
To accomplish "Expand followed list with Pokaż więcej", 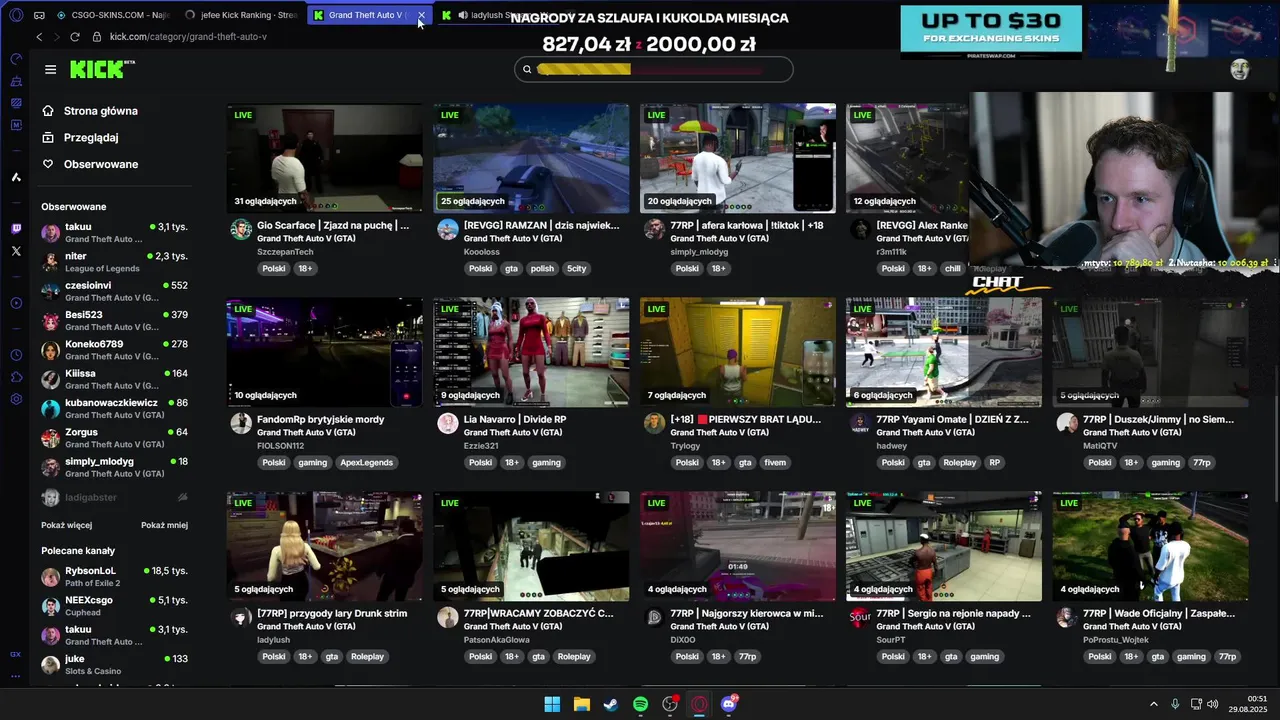I will [66, 525].
